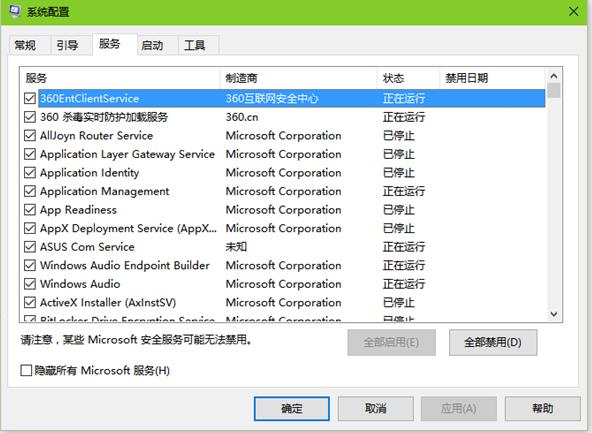Click the scrollbar down arrow

pos(554,314)
